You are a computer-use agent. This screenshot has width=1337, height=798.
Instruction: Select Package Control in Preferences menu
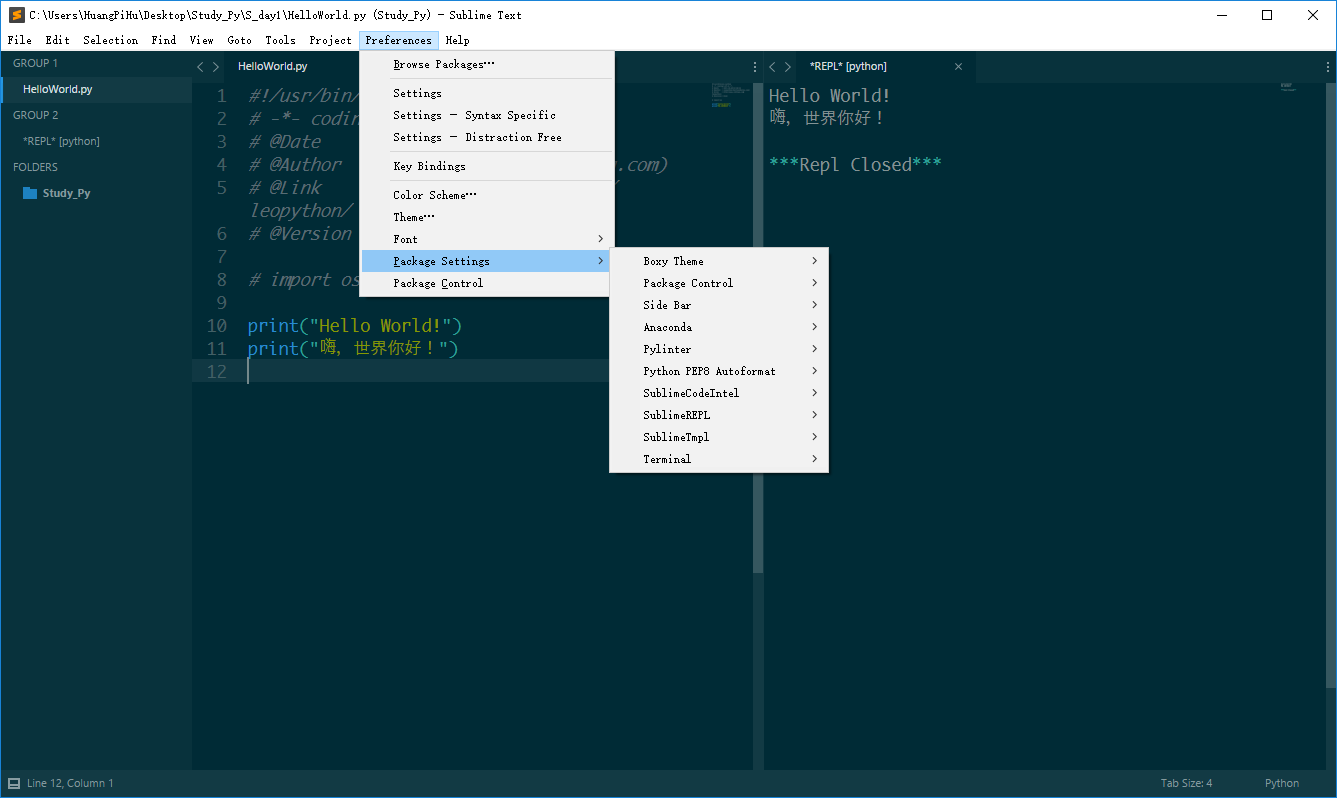[487, 283]
